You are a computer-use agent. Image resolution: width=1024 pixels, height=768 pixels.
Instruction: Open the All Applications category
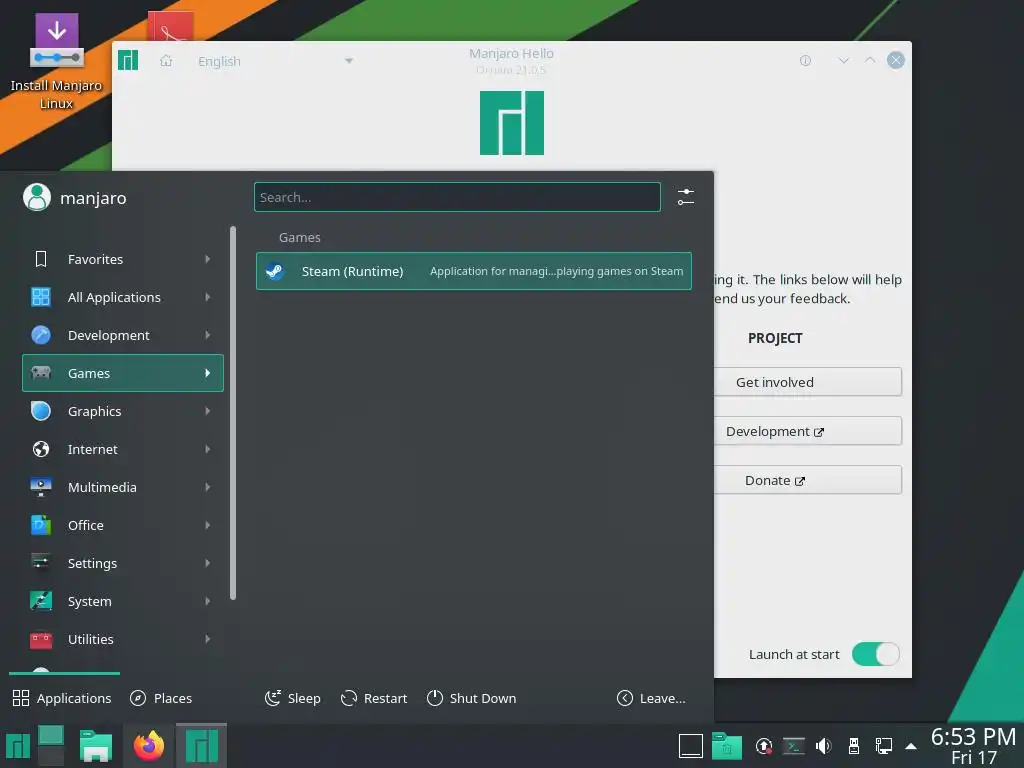coord(123,297)
